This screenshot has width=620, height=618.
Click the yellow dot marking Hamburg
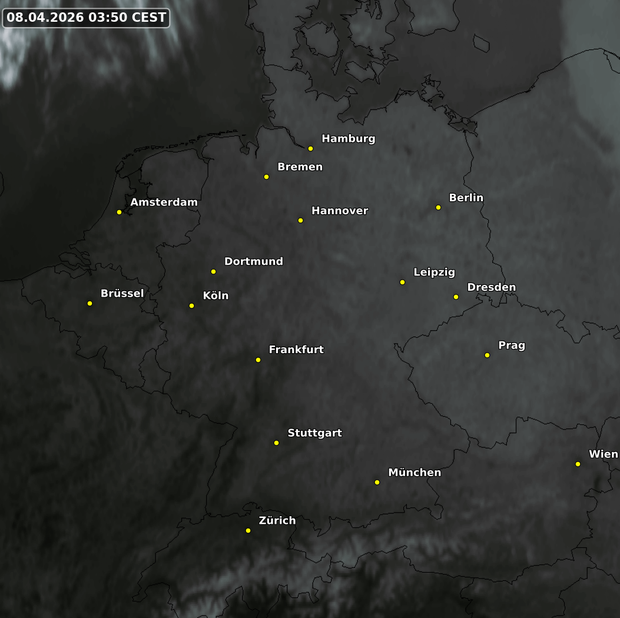[x=310, y=149]
